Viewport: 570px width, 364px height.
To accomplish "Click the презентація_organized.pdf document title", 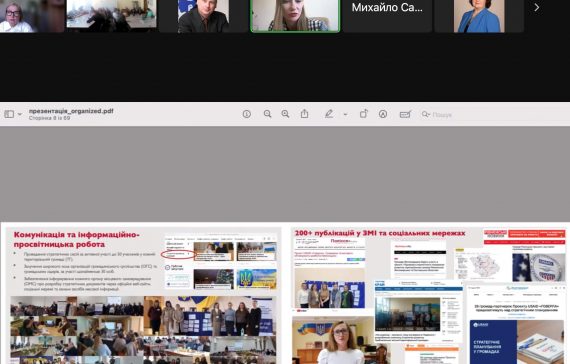I will pyautogui.click(x=71, y=111).
